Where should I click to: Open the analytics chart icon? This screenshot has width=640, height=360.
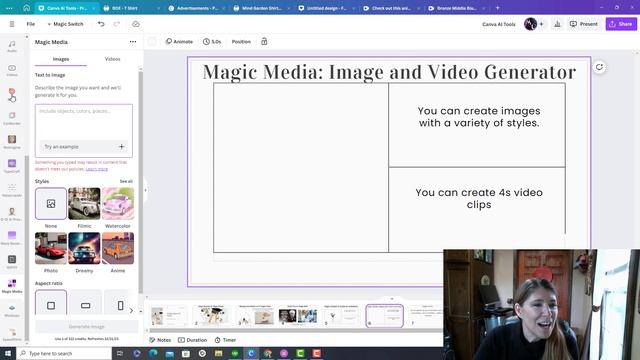pos(557,24)
